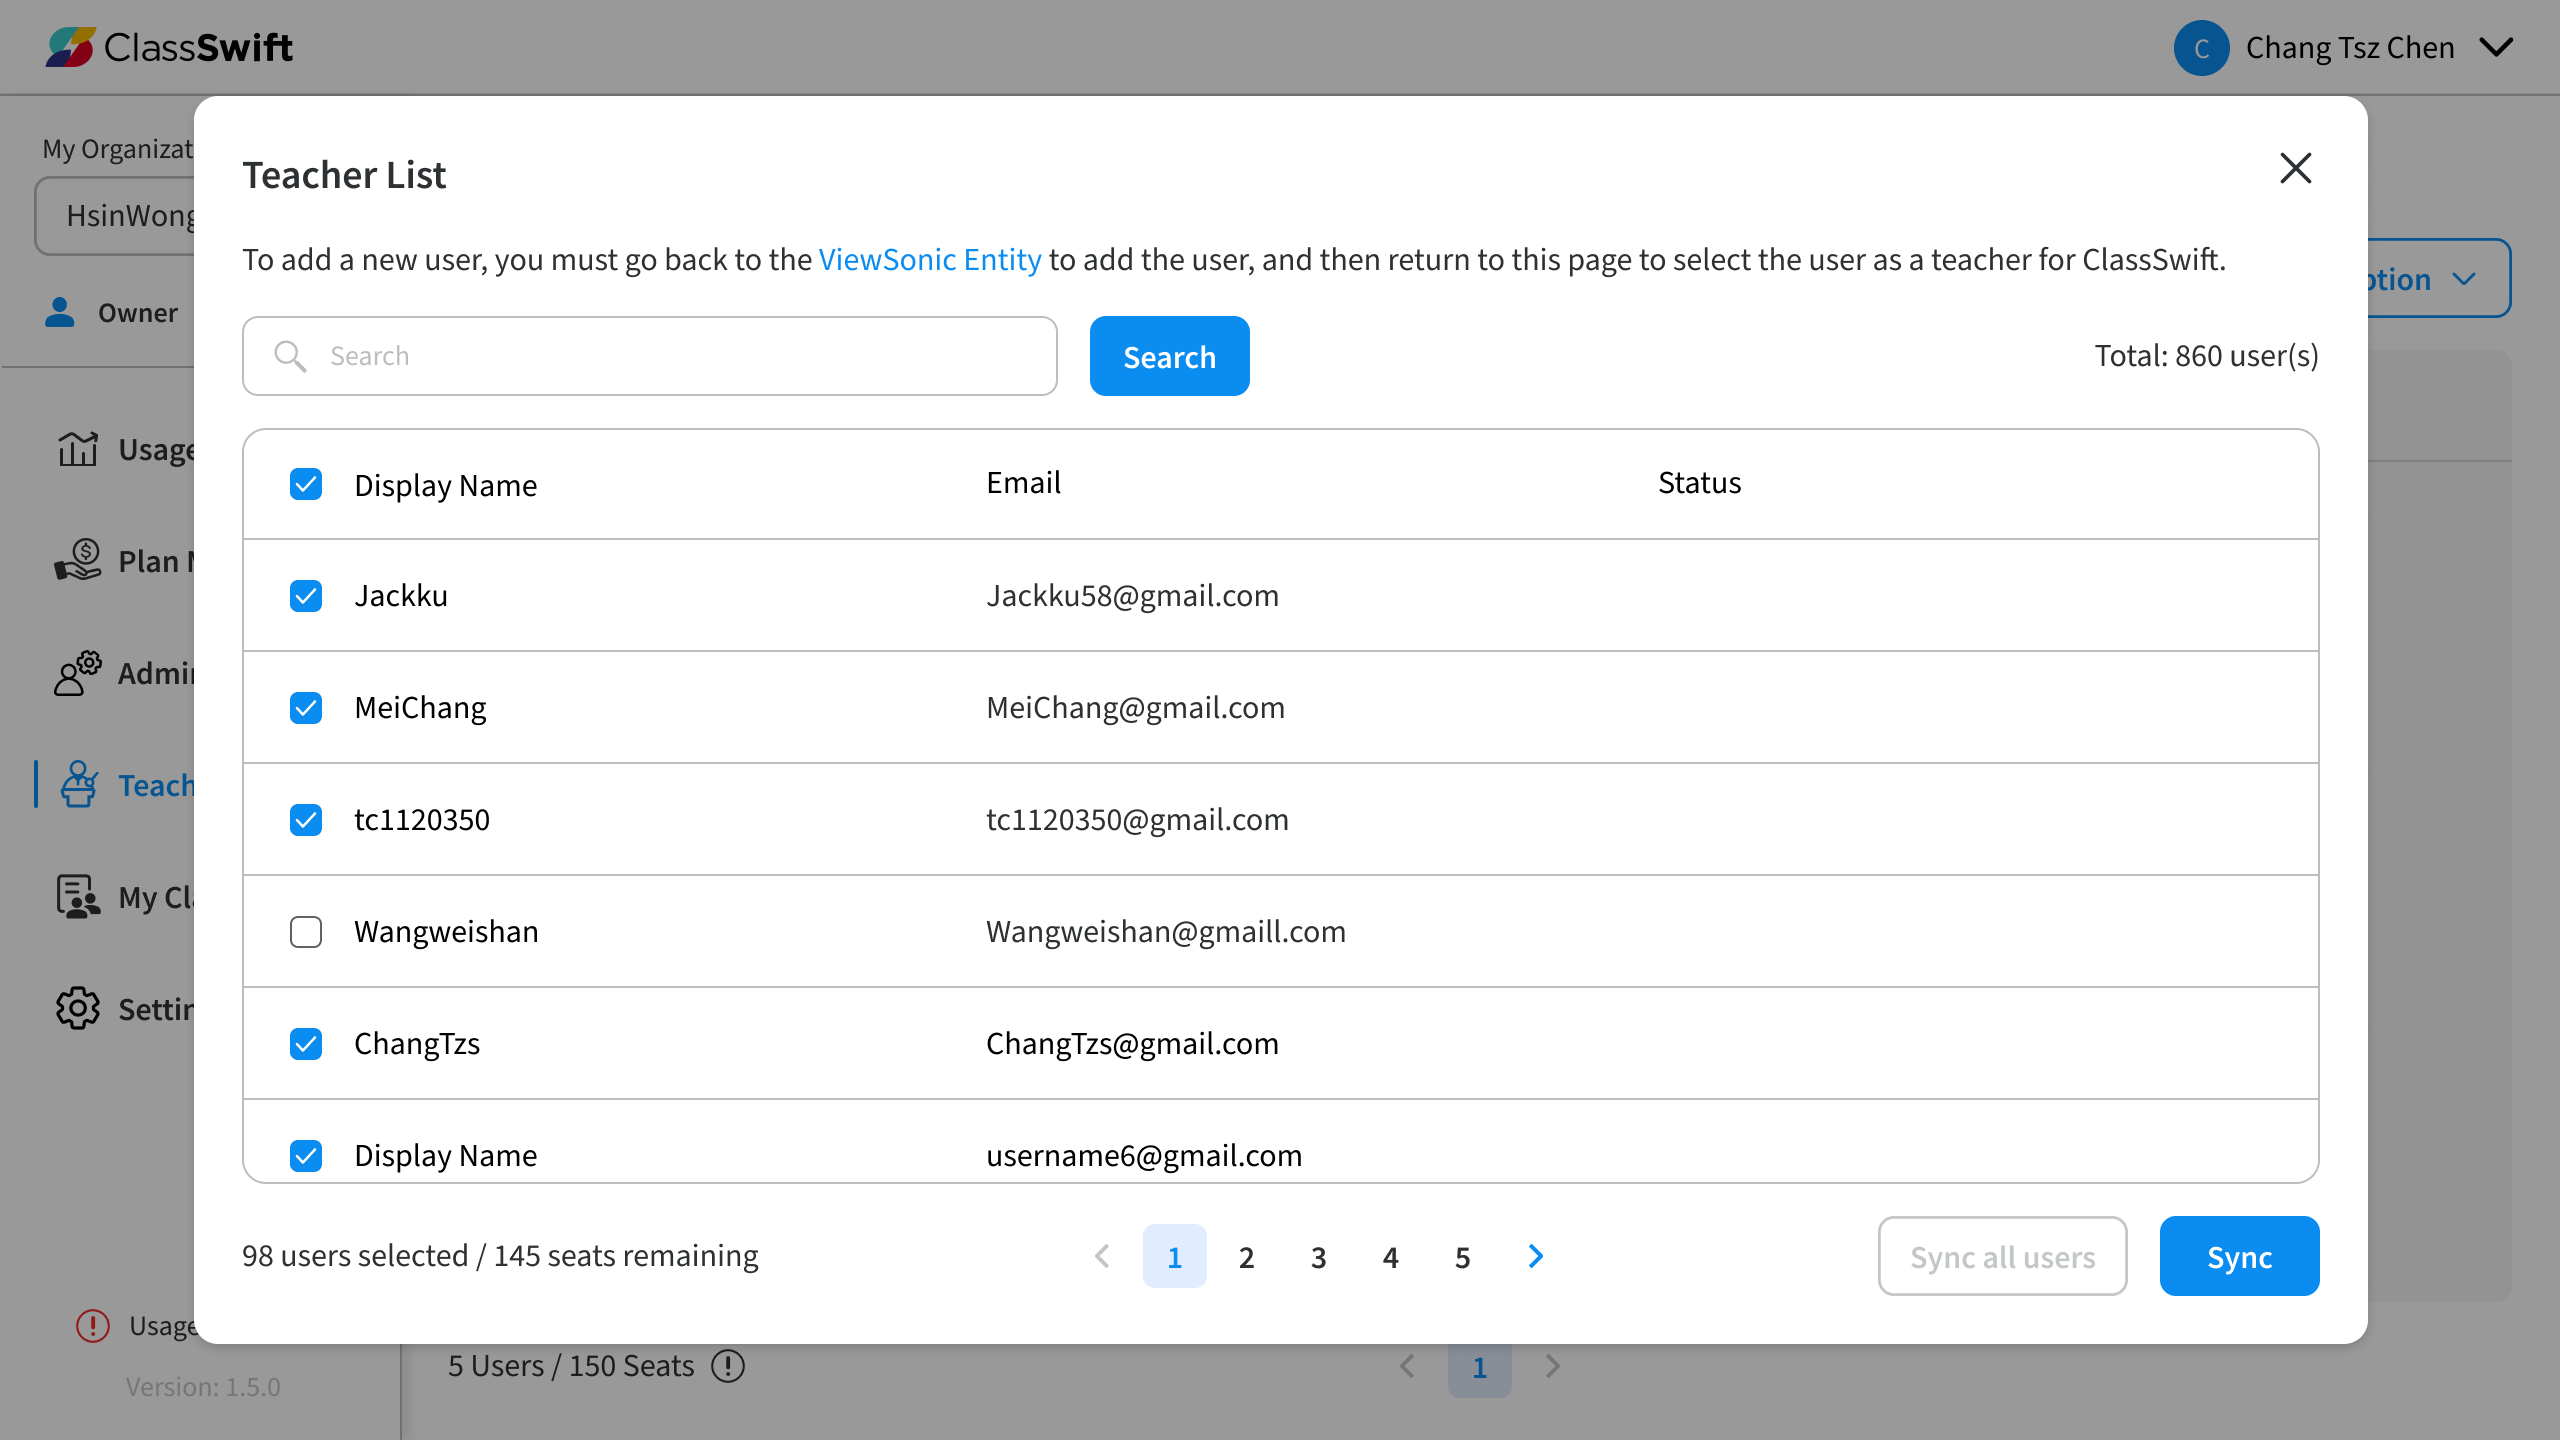Click the blue Sync button
Viewport: 2560px width, 1440px height.
pos(2239,1257)
